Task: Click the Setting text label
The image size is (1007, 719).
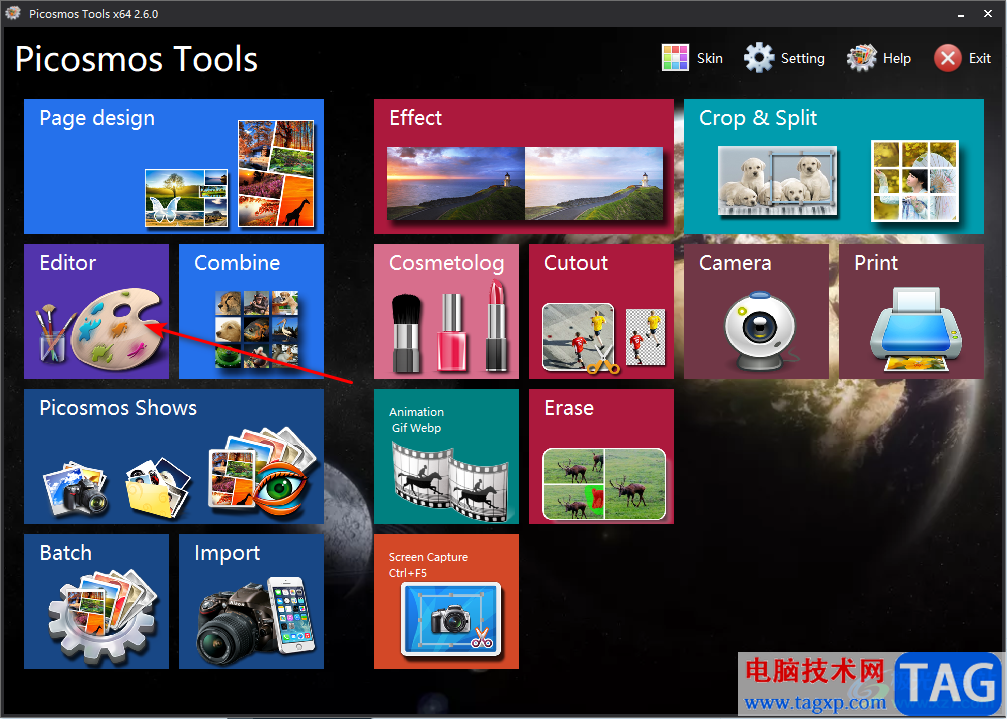Action: coord(802,58)
